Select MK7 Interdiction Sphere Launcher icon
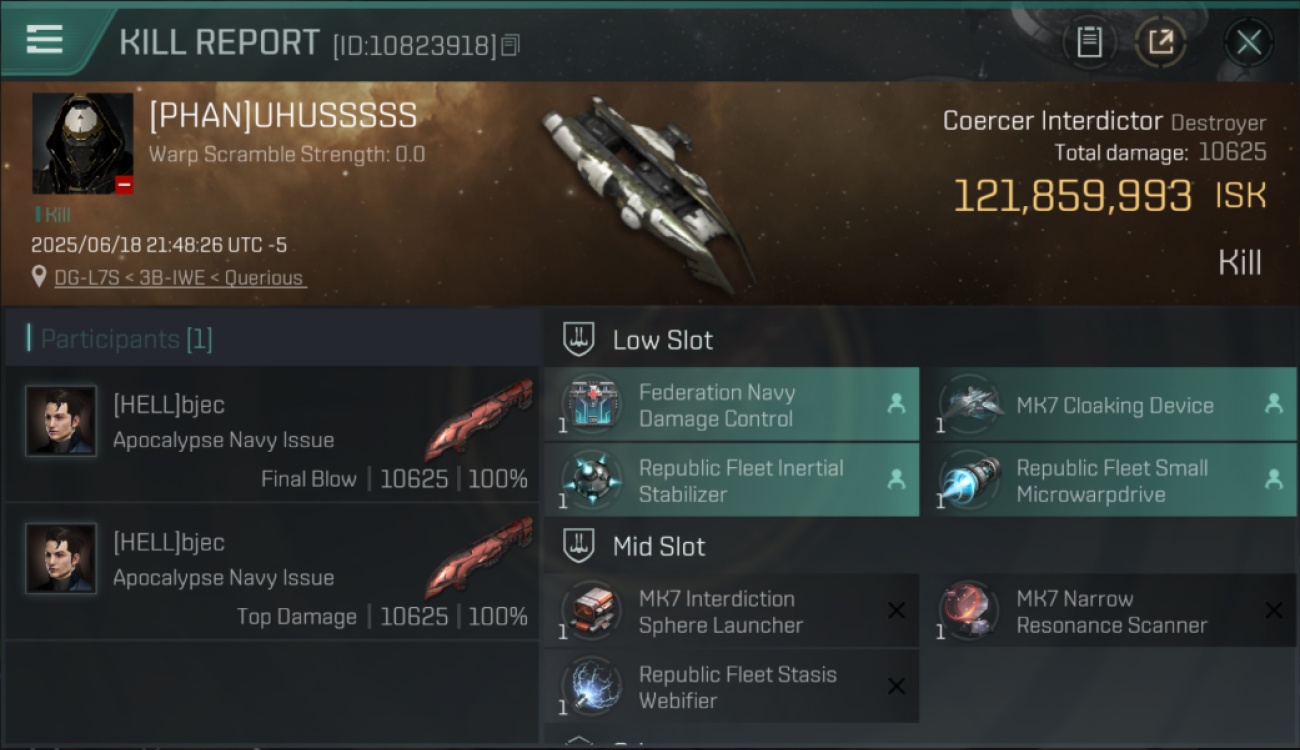The width and height of the screenshot is (1300, 750). pyautogui.click(x=590, y=611)
